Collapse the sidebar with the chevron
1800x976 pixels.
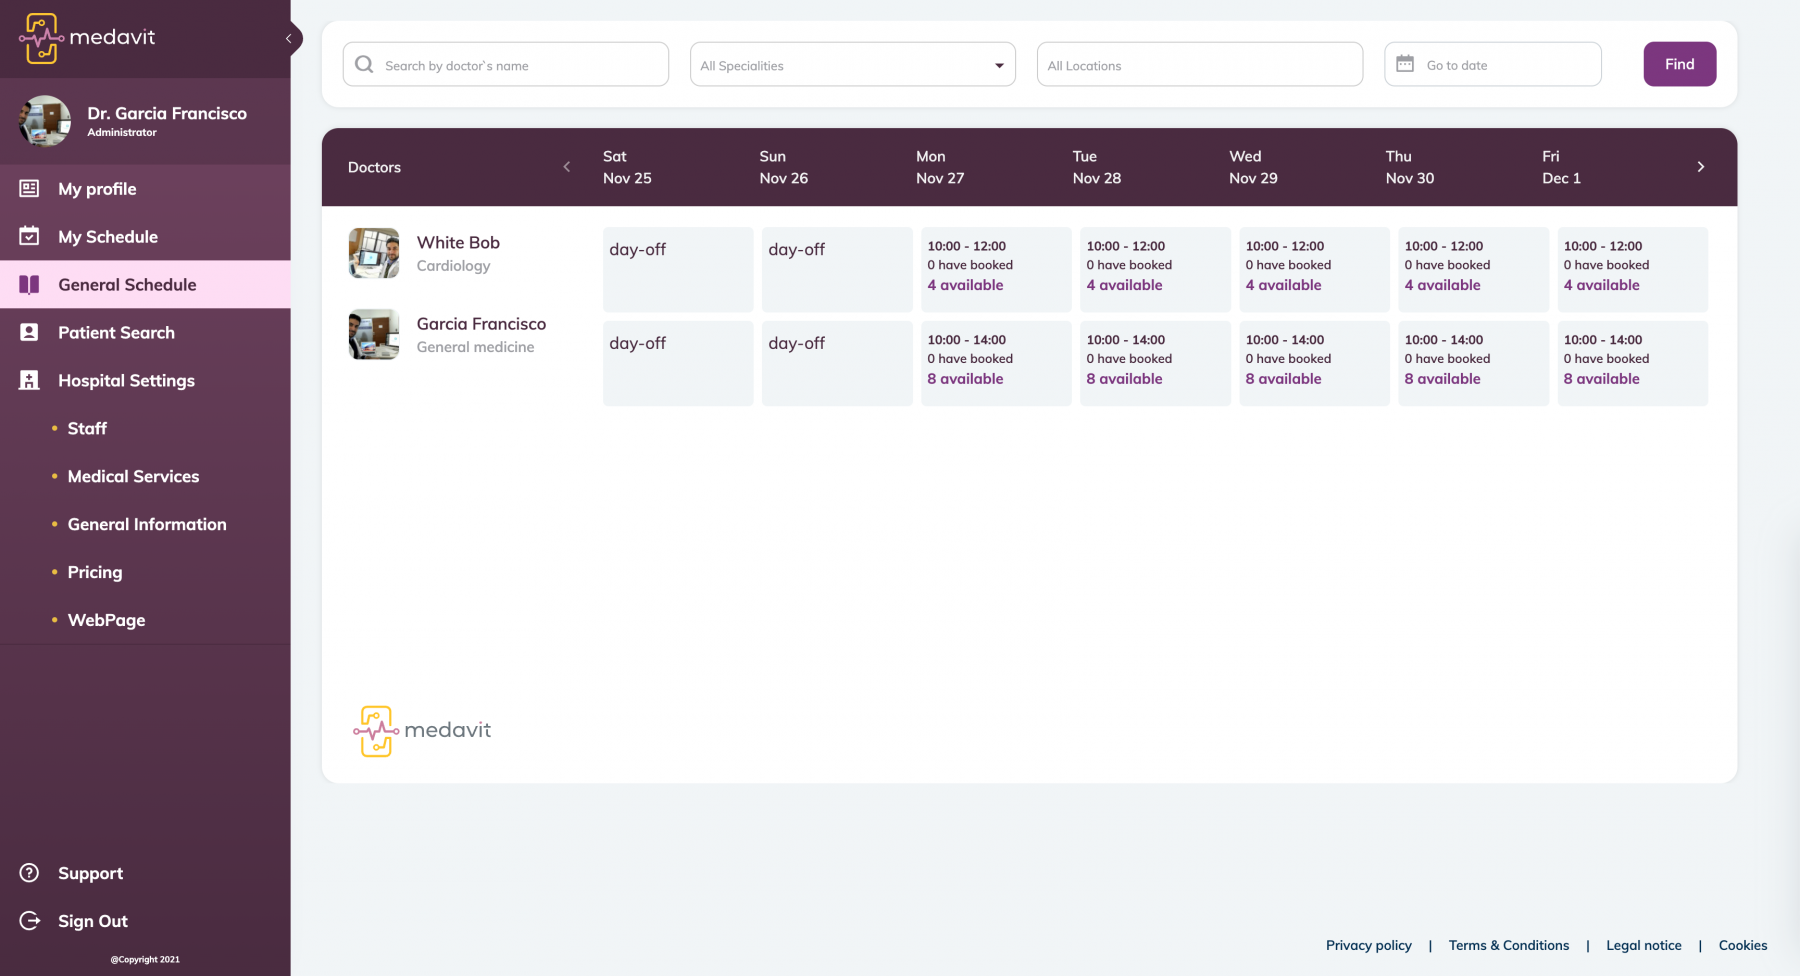point(288,39)
